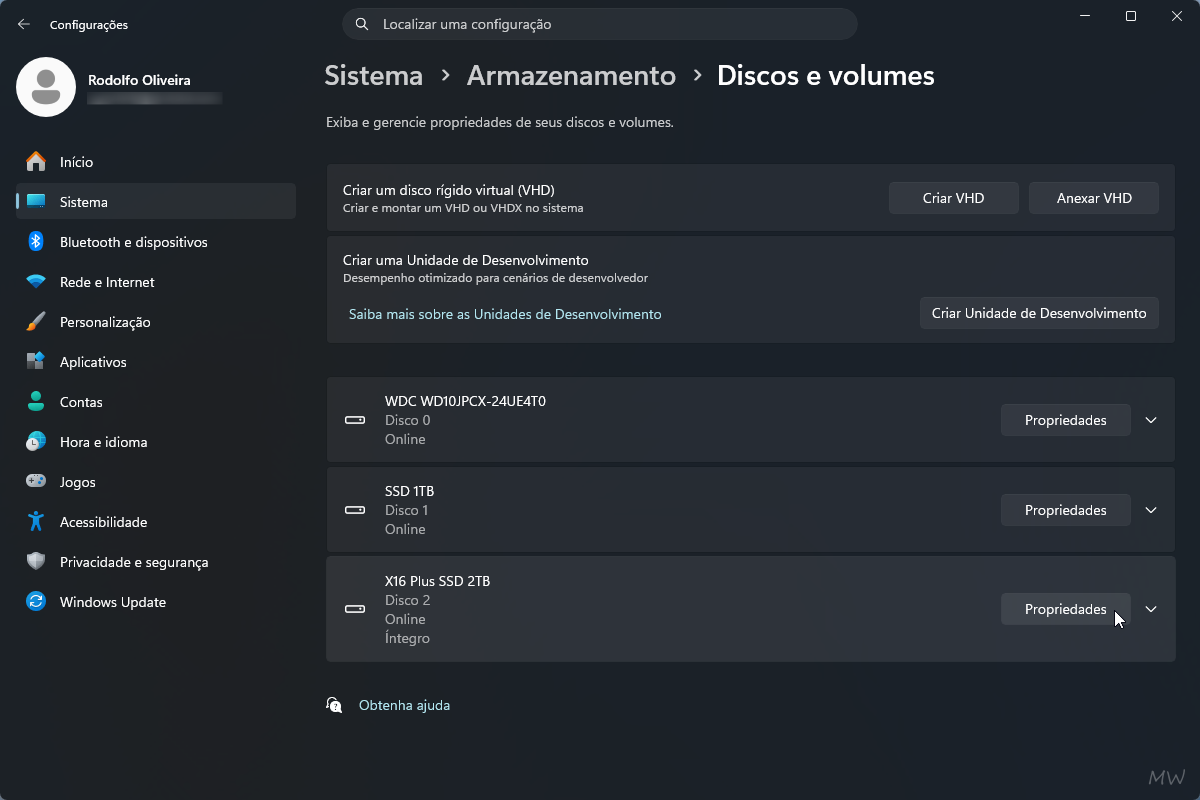Open Propriedades for Disco 0
This screenshot has height=800, width=1200.
point(1066,420)
